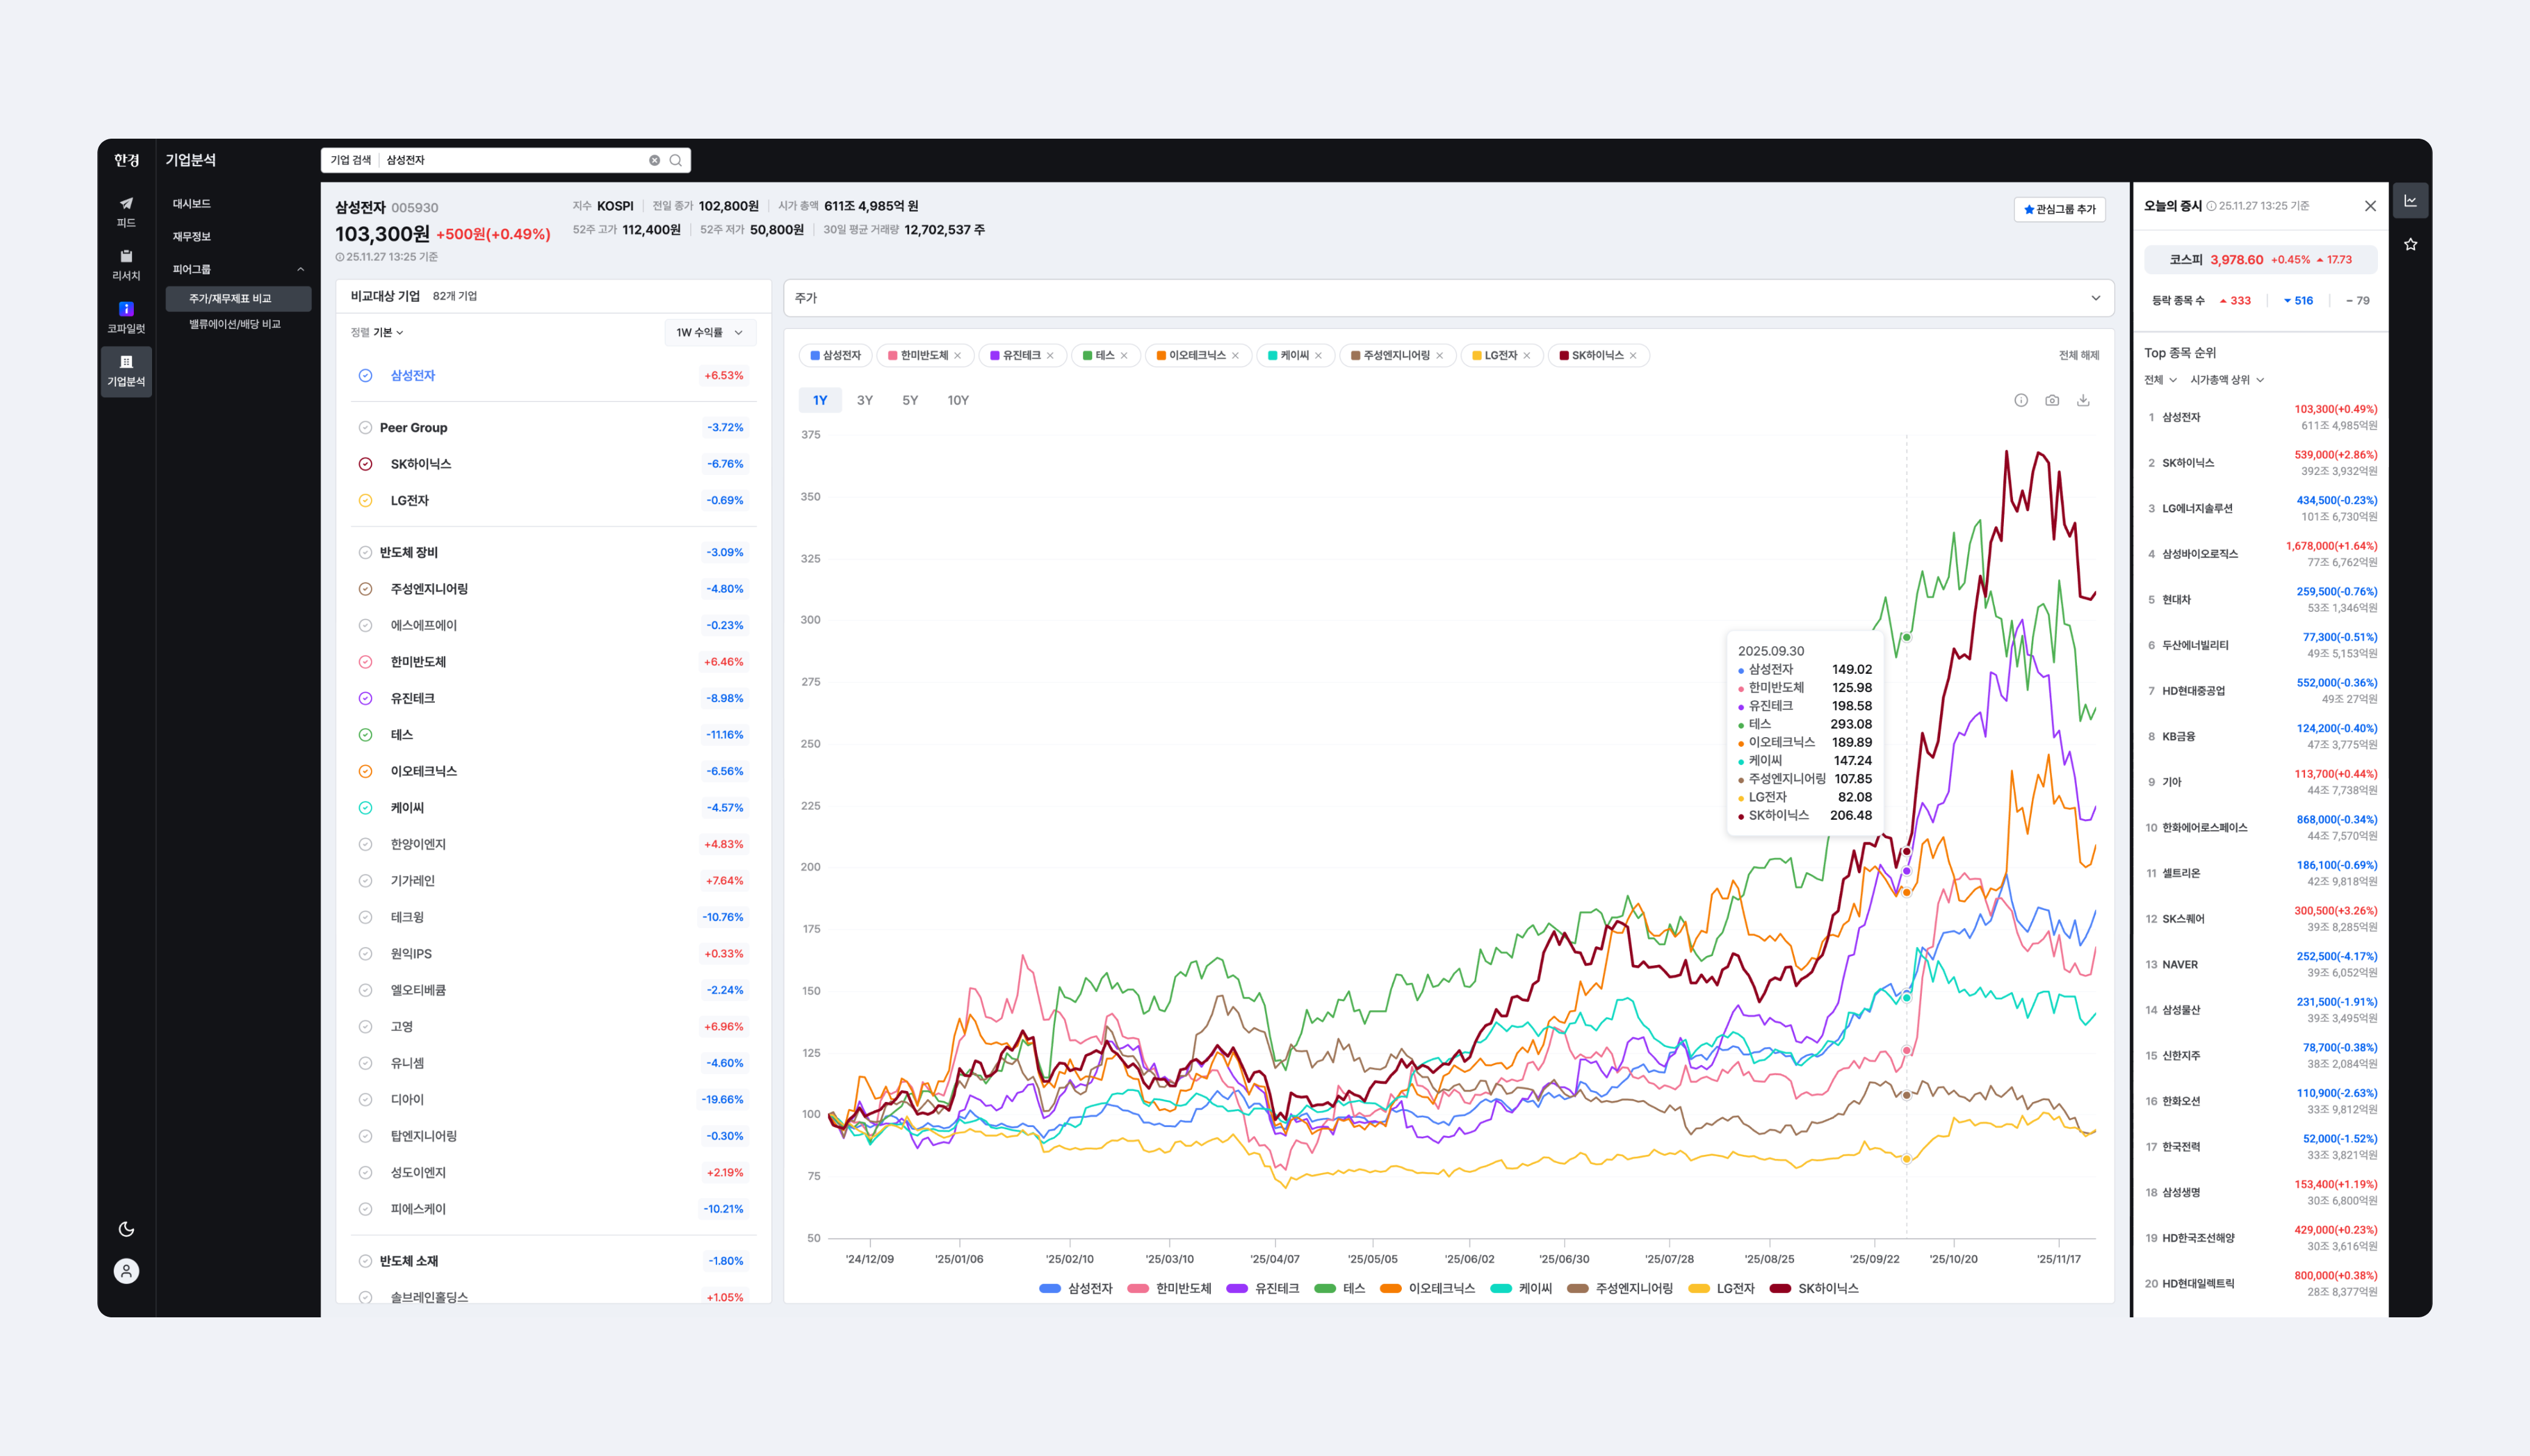Toggle dark mode moon icon
Viewport: 2530px width, 1456px height.
tap(126, 1229)
